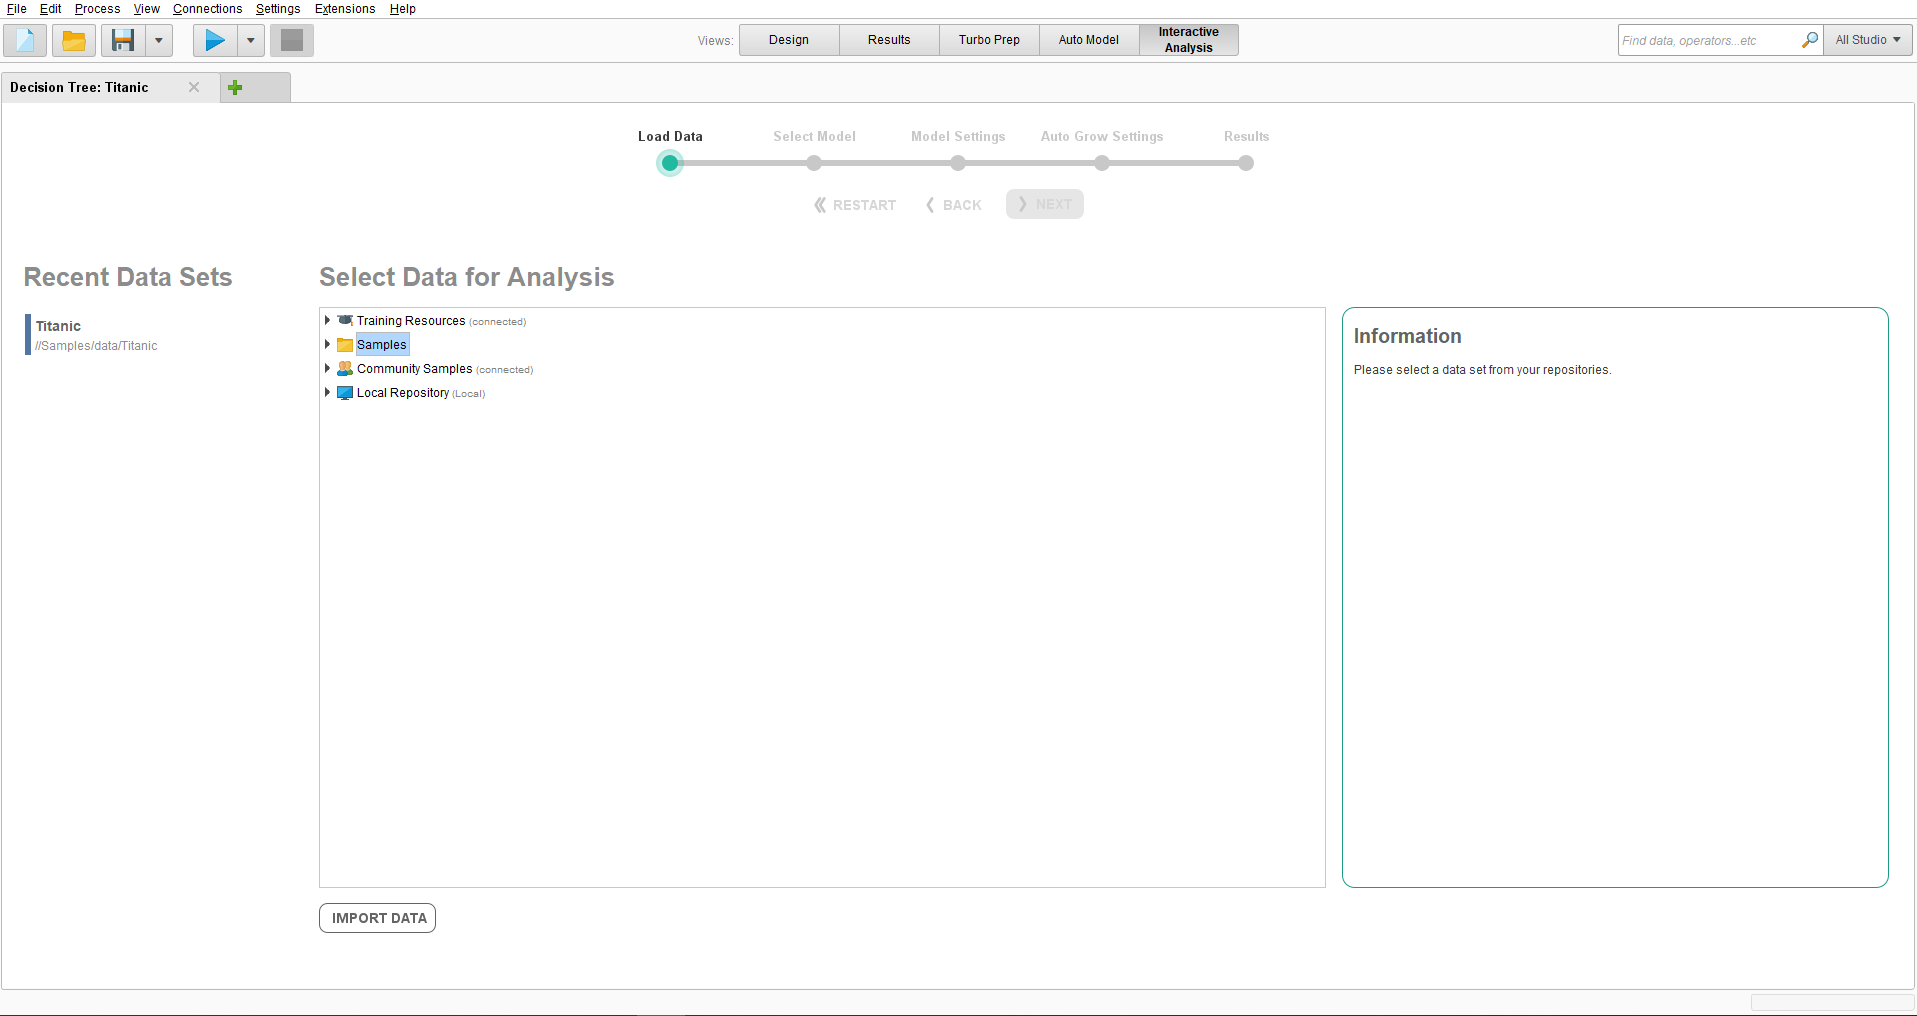1917x1016 pixels.
Task: Click the Import Data button
Action: pos(377,918)
